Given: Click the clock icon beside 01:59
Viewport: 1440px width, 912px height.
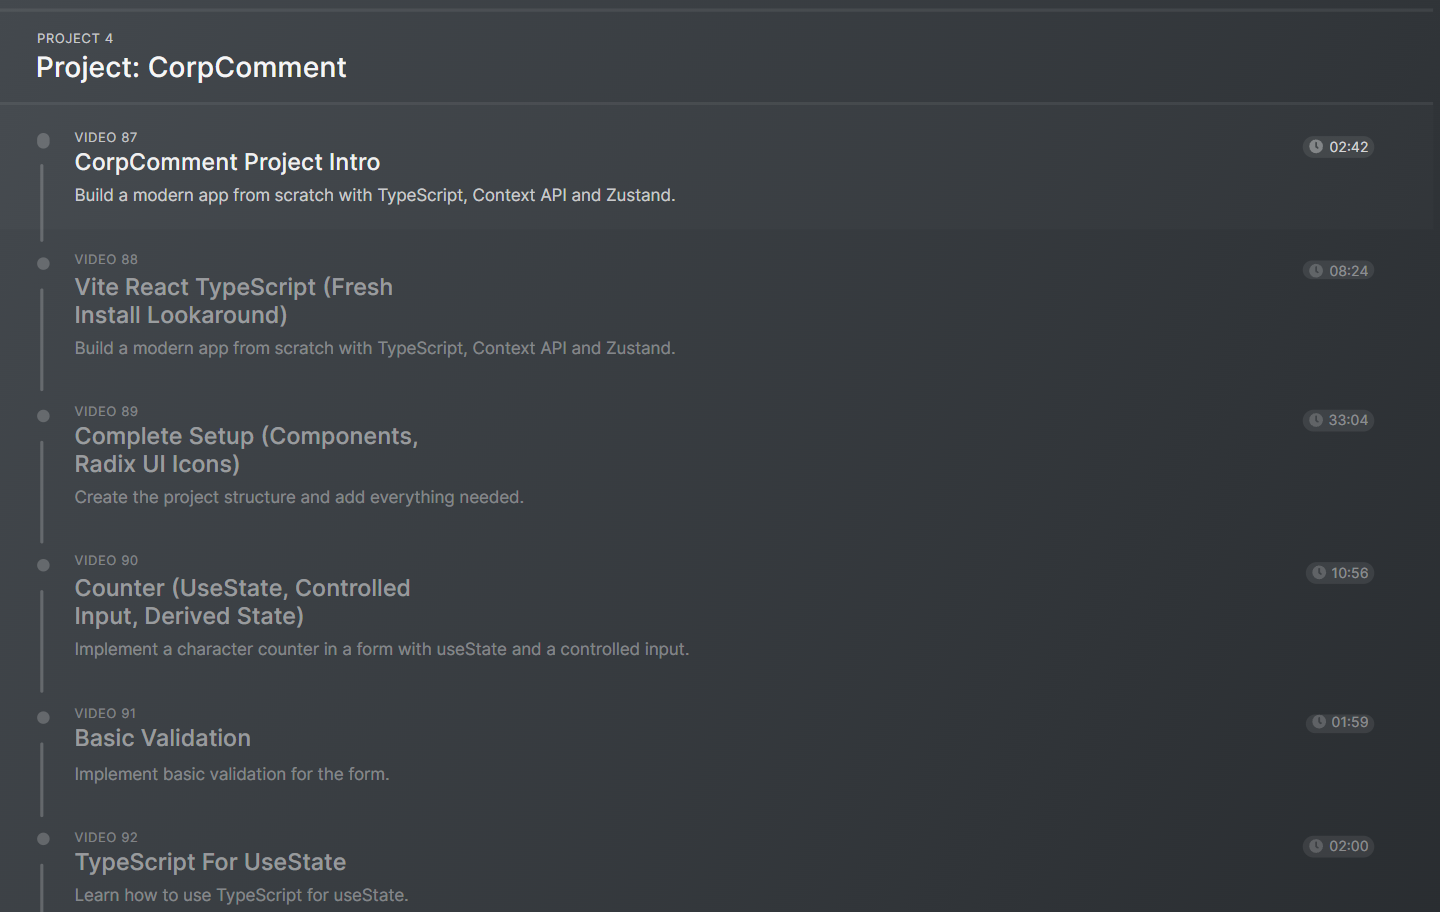Looking at the screenshot, I should click(x=1319, y=722).
